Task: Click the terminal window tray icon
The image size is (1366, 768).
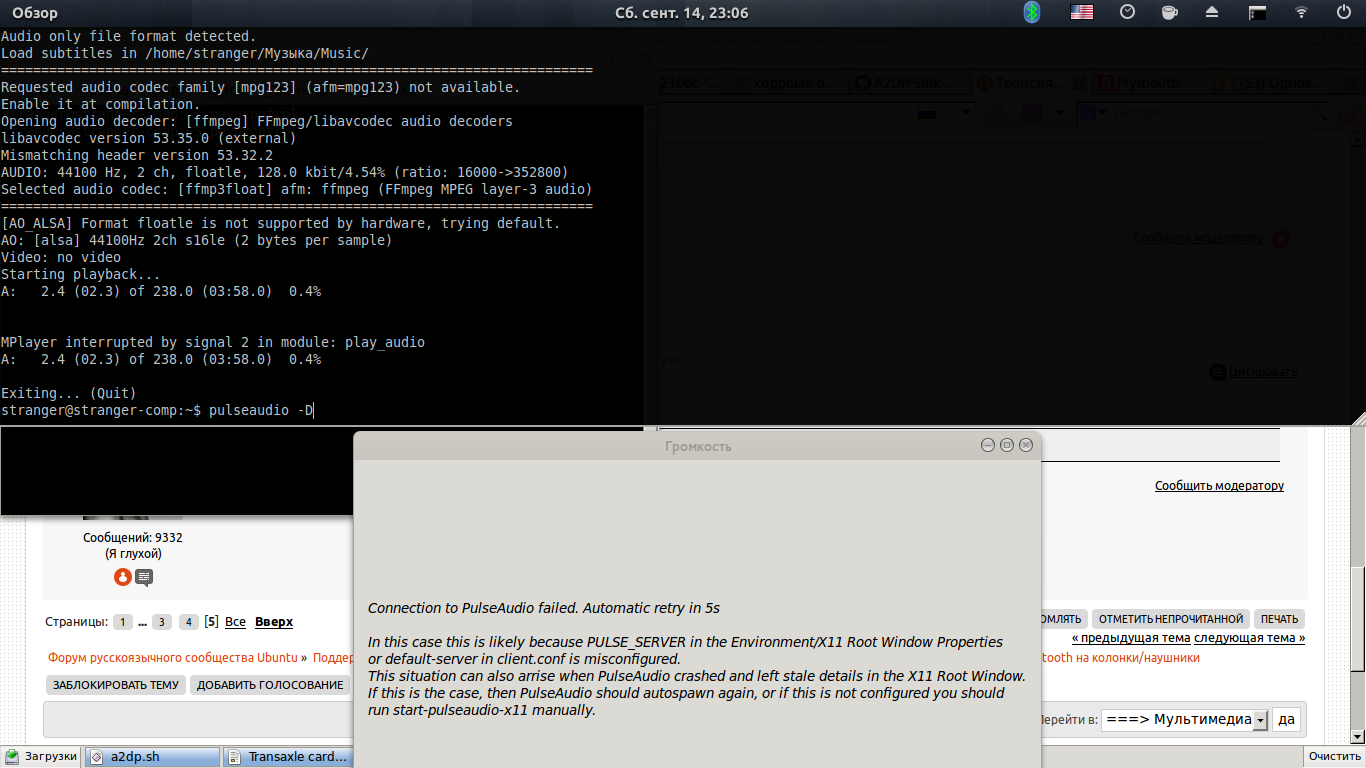Action: click(1258, 13)
